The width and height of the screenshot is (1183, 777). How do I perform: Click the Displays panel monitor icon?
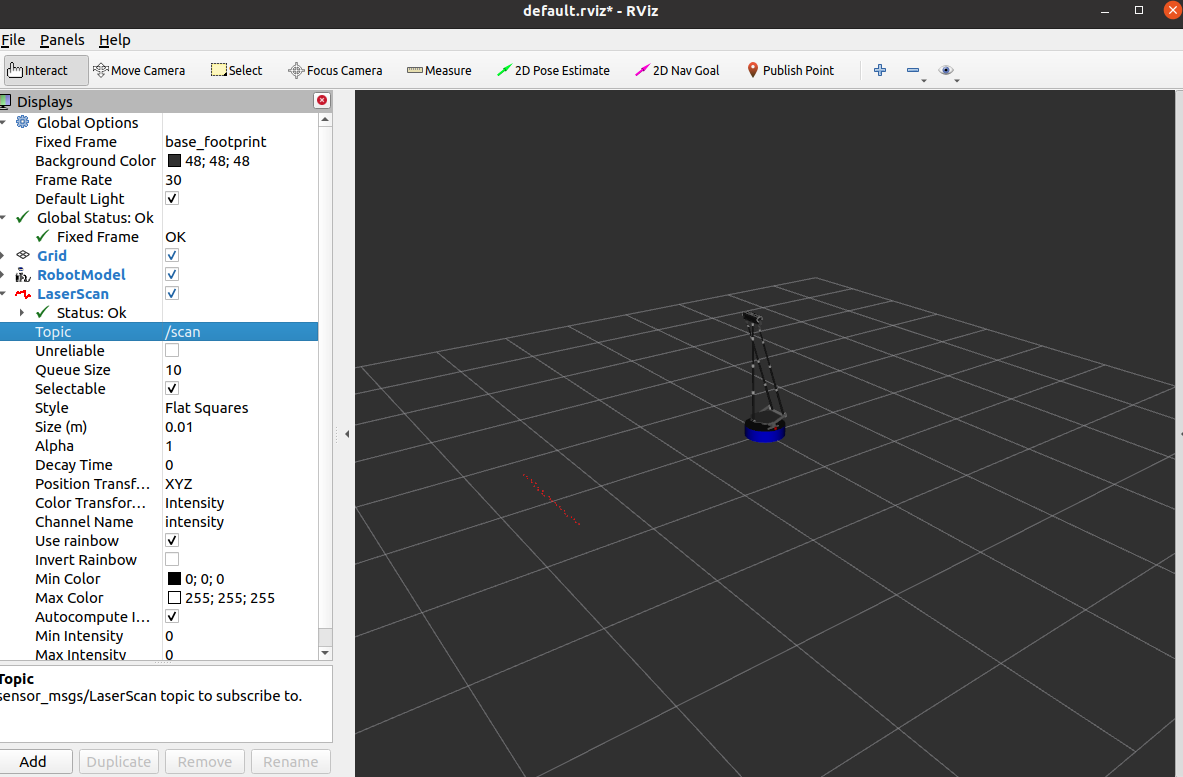5,101
